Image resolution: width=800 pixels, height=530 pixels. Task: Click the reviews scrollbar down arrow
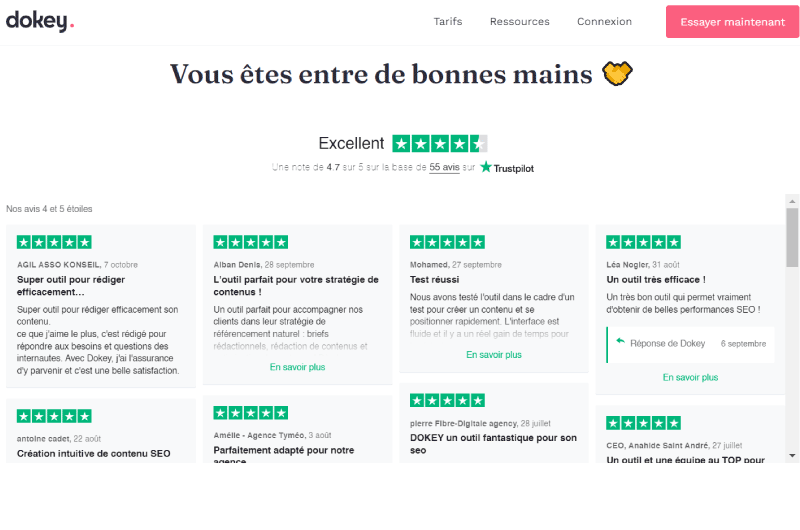(792, 456)
